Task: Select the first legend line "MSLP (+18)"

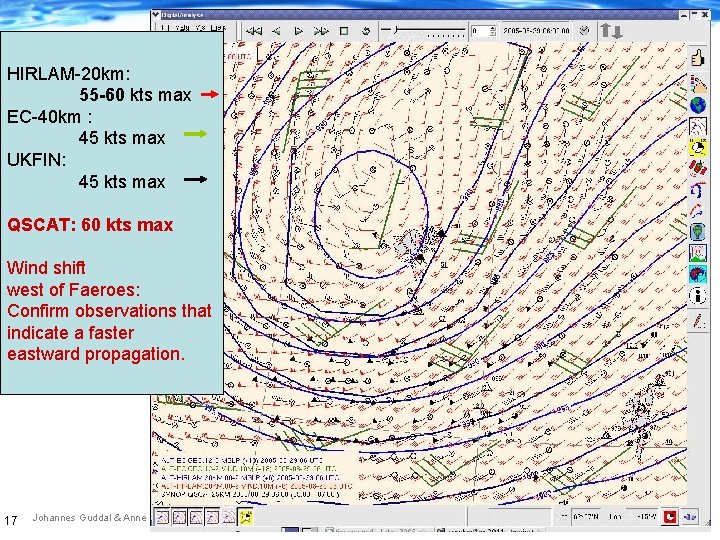Action: (x=241, y=460)
